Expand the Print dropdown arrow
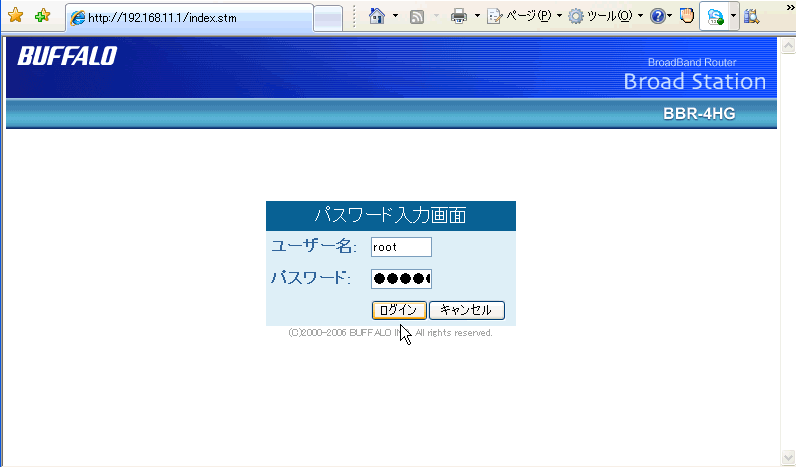This screenshot has height=467, width=796. (x=477, y=16)
